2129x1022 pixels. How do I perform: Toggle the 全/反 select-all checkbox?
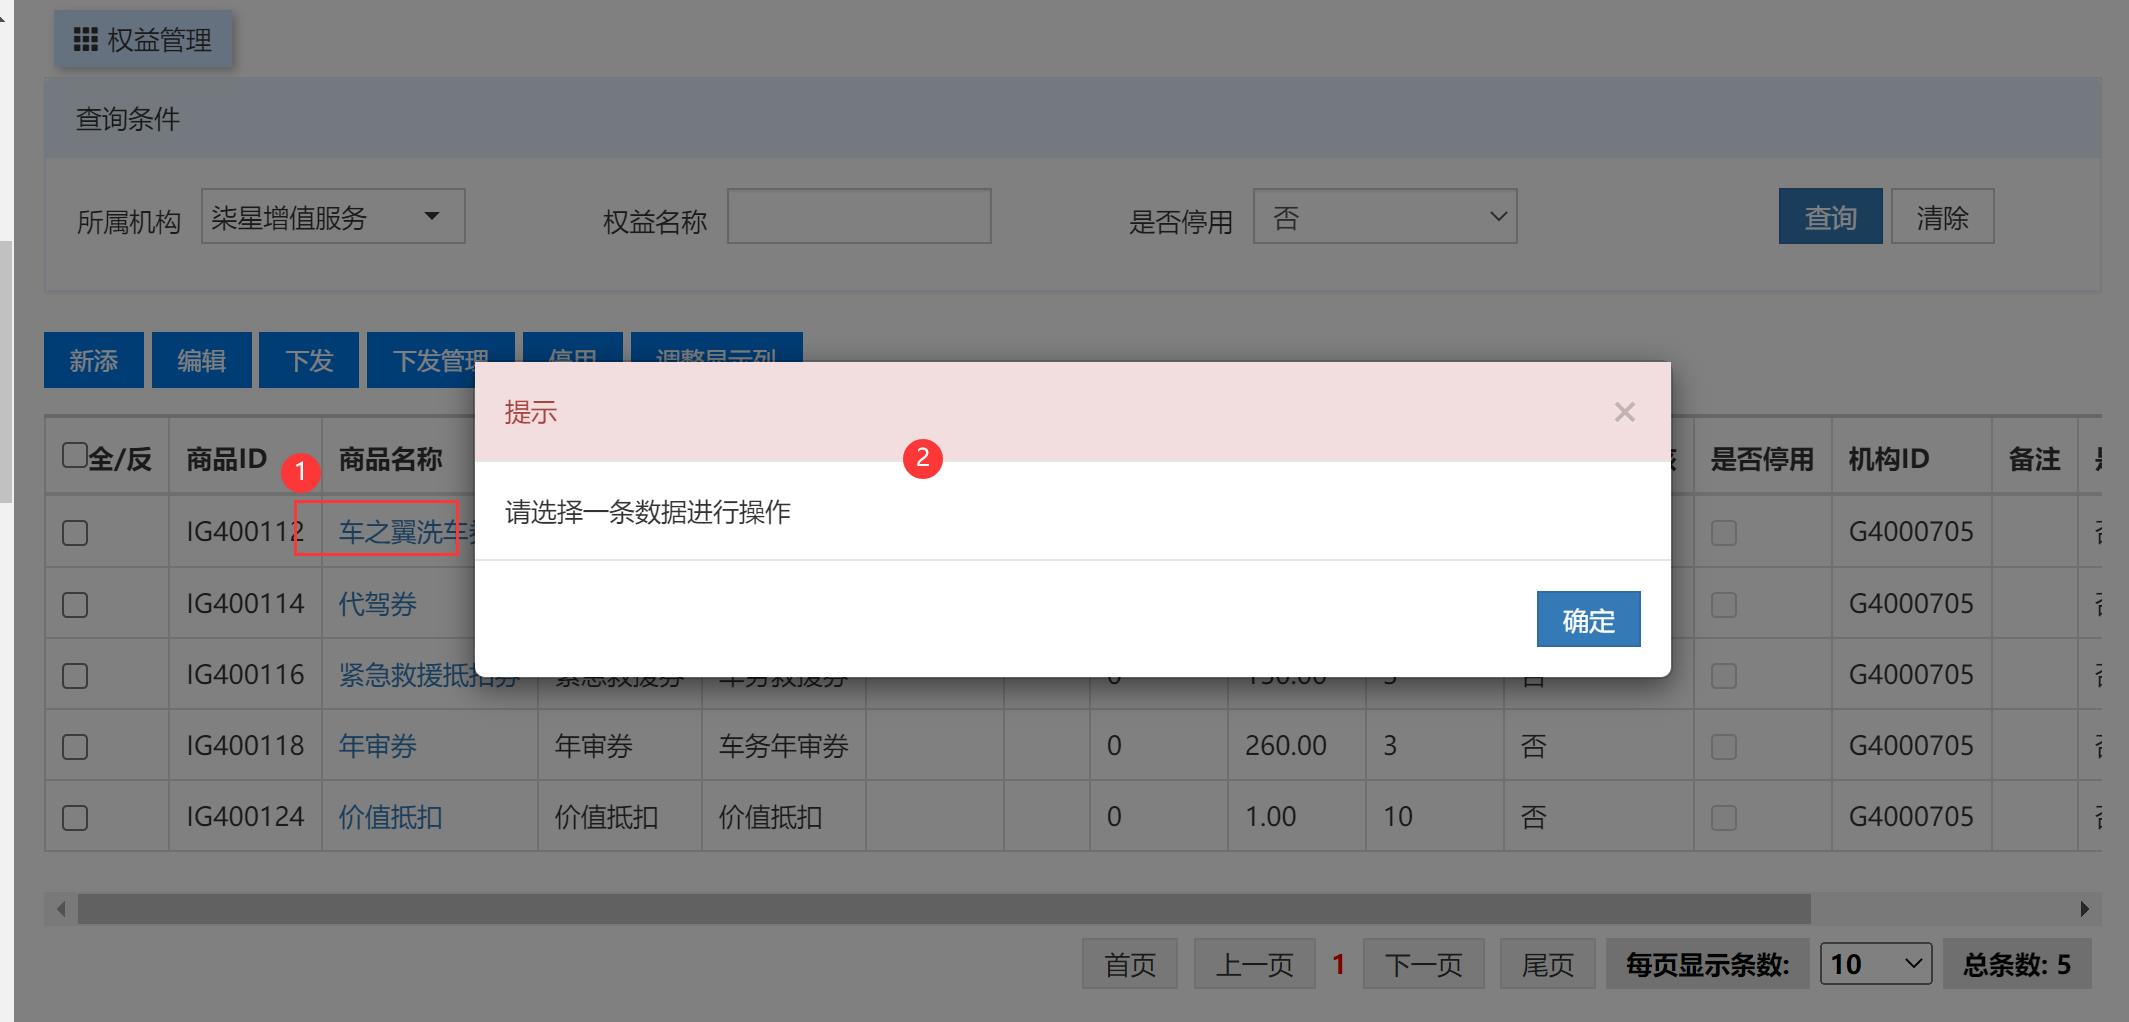coord(74,456)
